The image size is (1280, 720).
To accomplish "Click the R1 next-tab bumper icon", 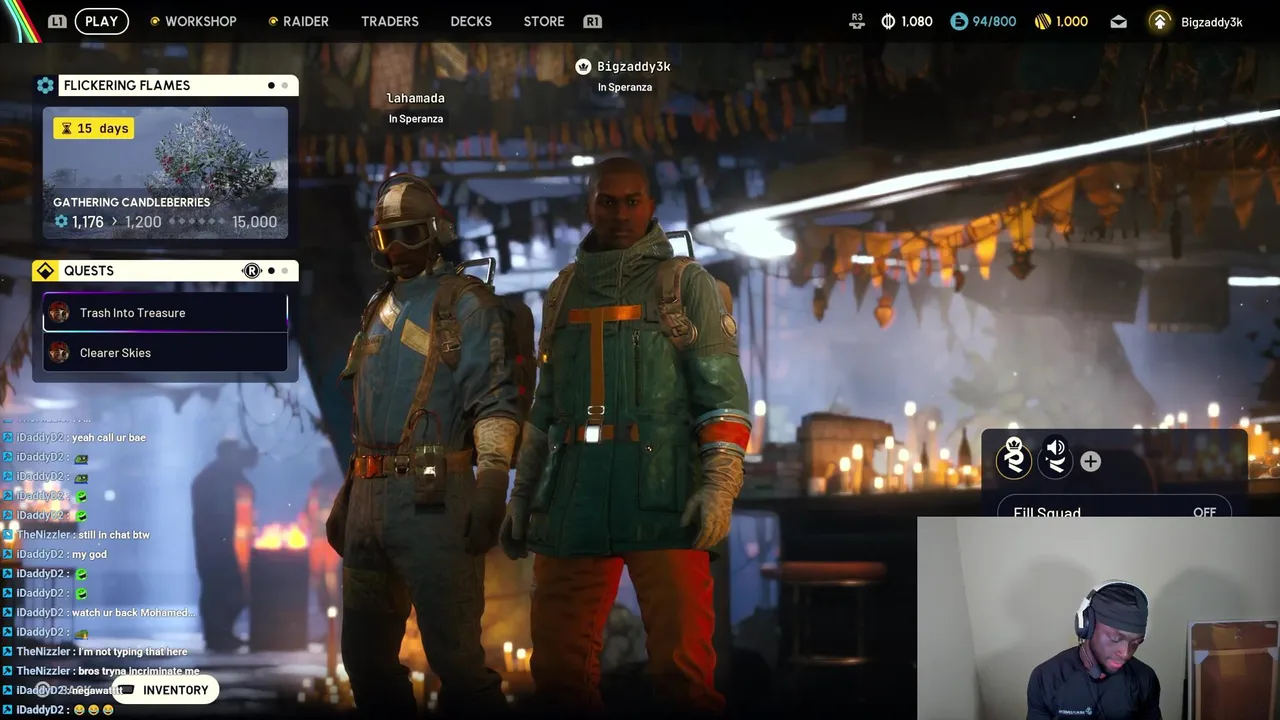I will 592,21.
